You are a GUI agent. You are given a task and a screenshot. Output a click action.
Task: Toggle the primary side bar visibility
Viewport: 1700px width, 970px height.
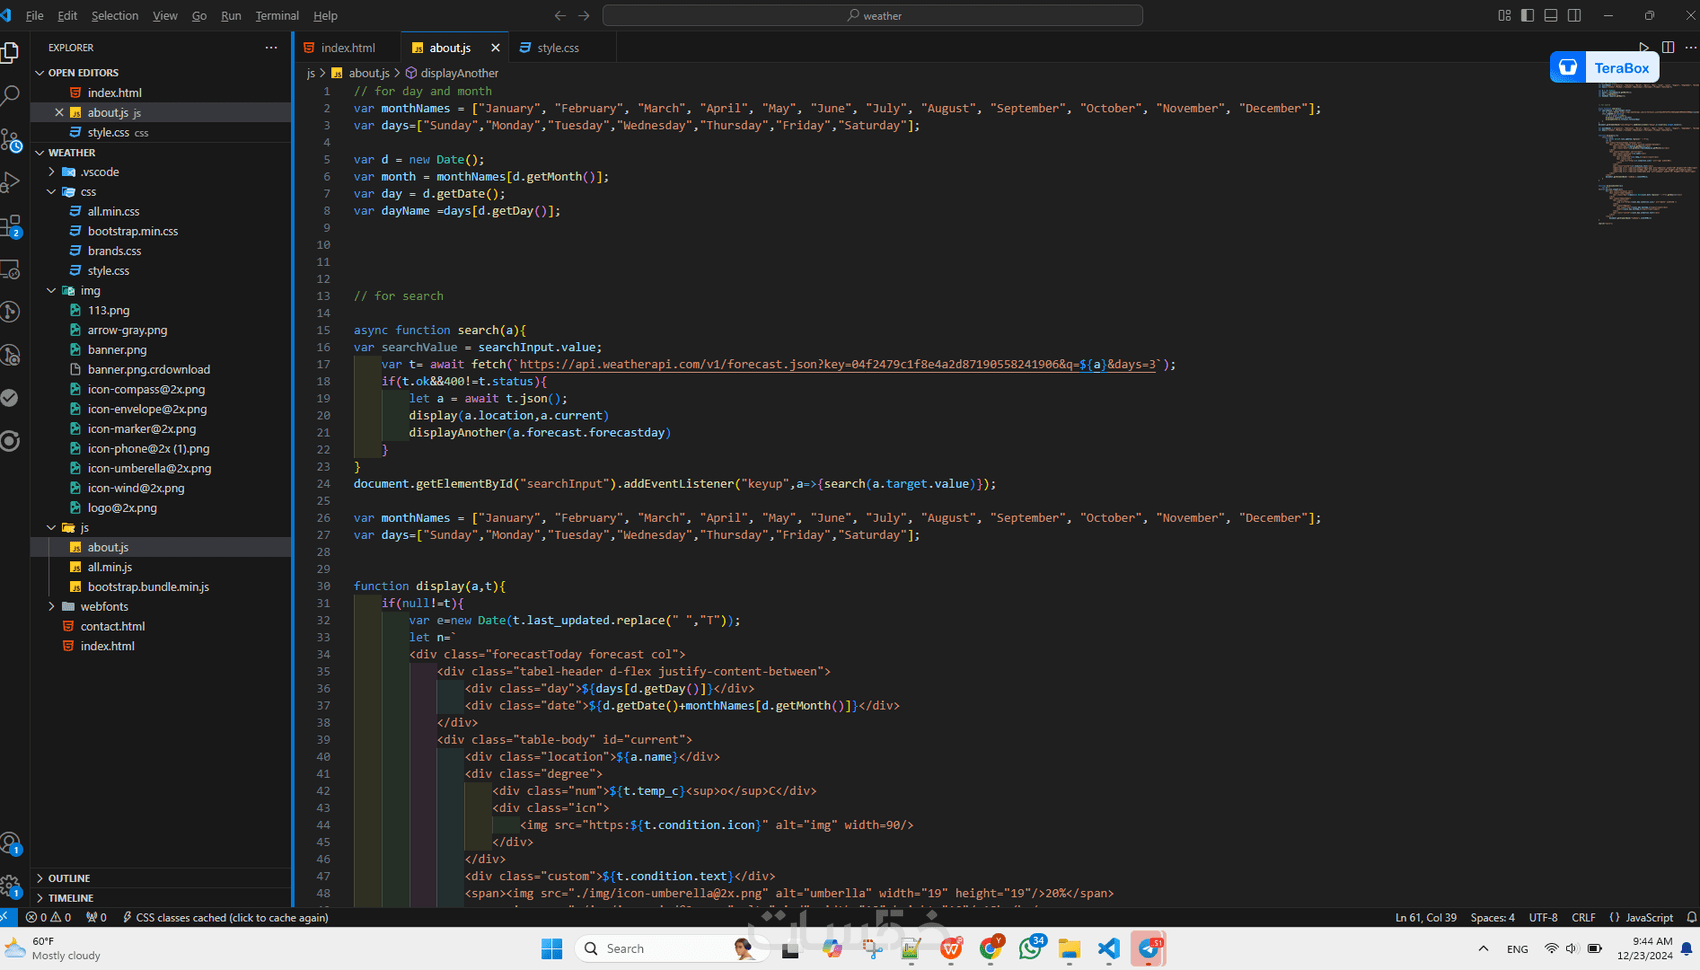[1527, 15]
